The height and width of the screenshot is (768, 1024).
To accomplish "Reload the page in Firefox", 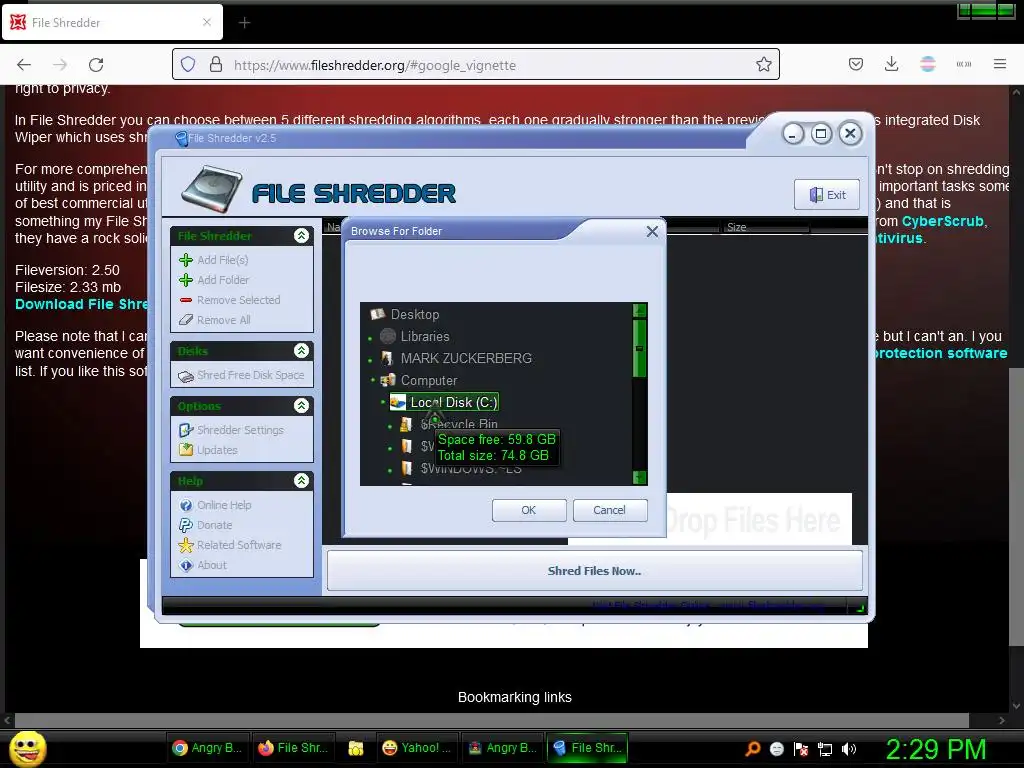I will pos(96,65).
